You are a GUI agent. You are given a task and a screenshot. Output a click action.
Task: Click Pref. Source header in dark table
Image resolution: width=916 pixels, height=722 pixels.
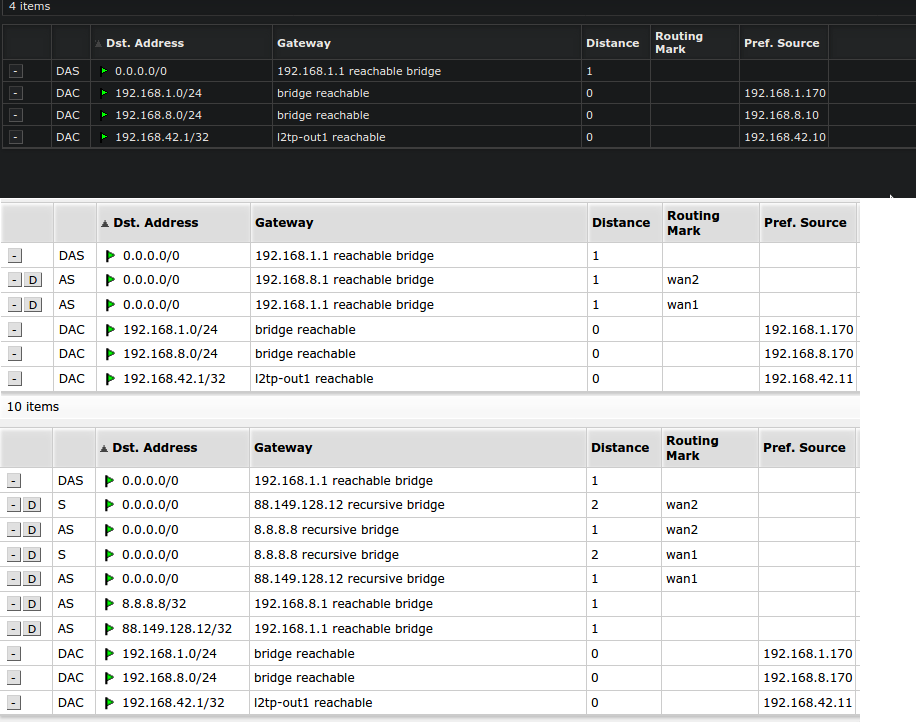click(x=783, y=43)
